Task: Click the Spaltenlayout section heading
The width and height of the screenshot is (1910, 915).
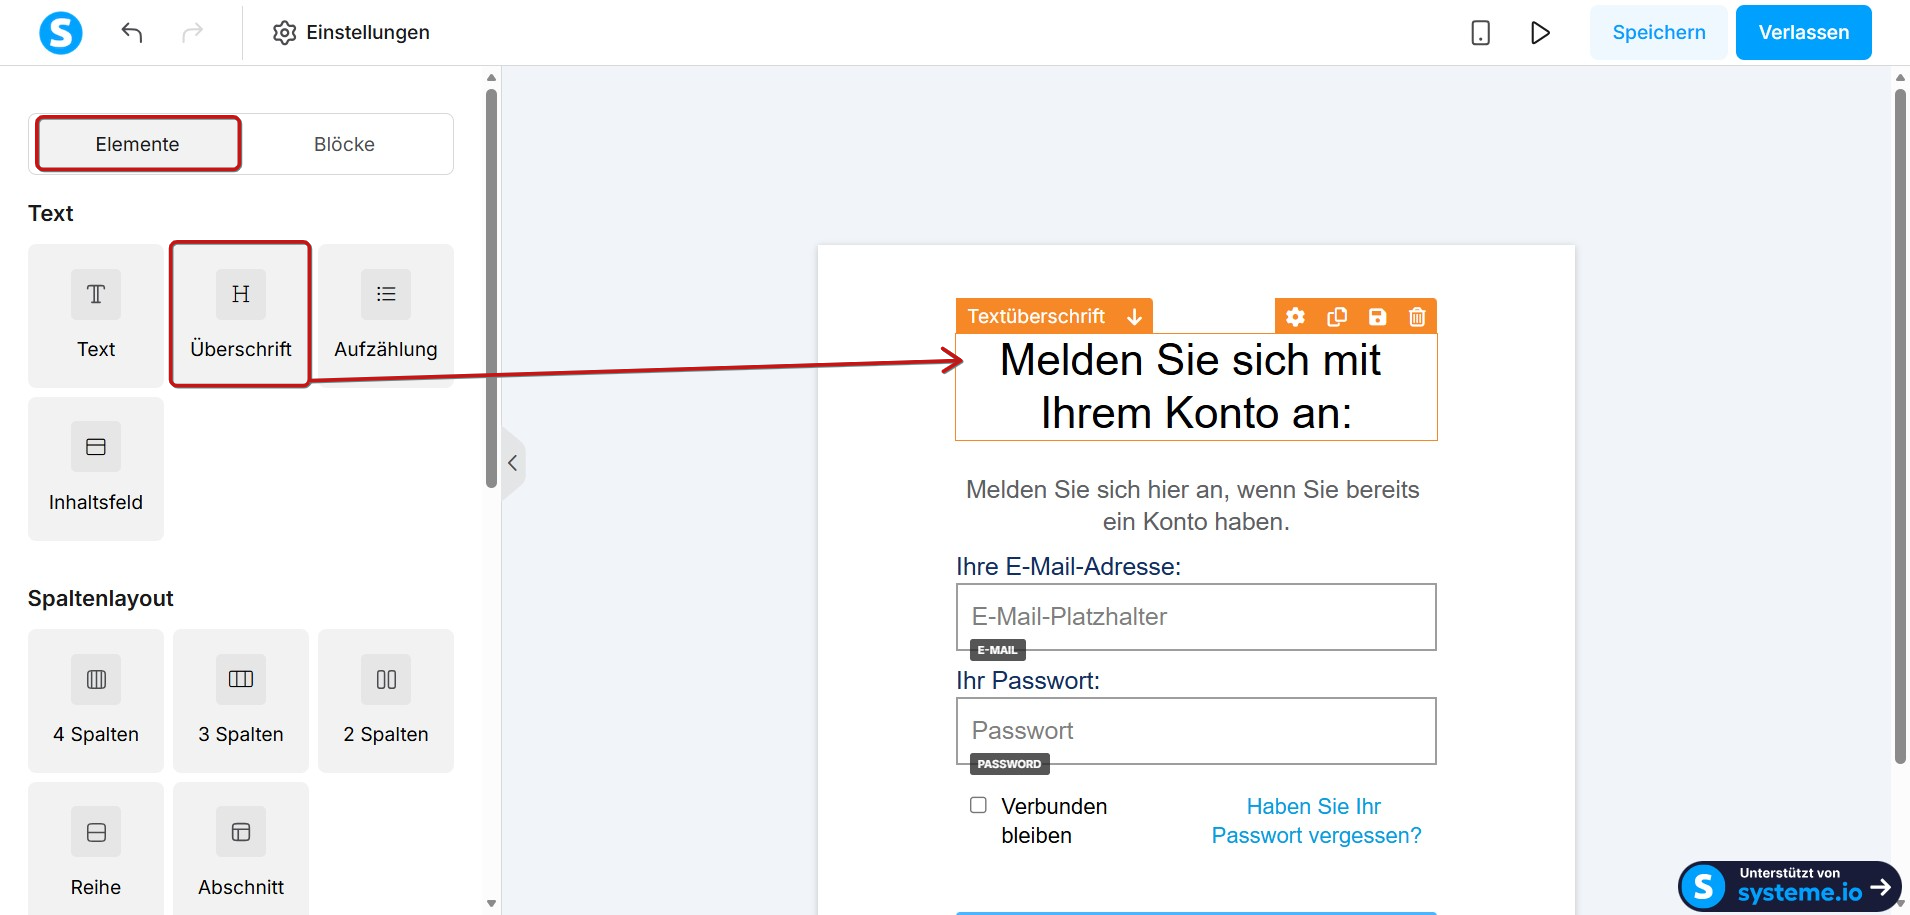Action: pos(101,598)
